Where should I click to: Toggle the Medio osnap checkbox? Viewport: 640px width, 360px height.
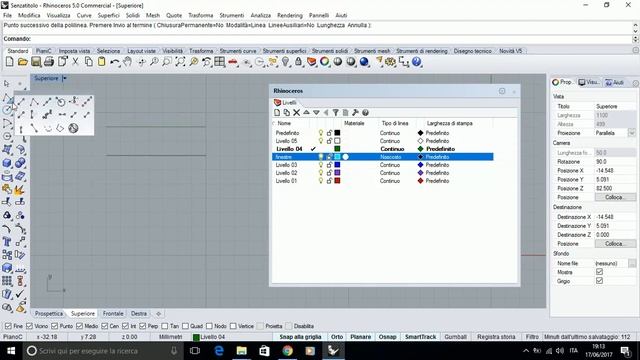pos(79,326)
